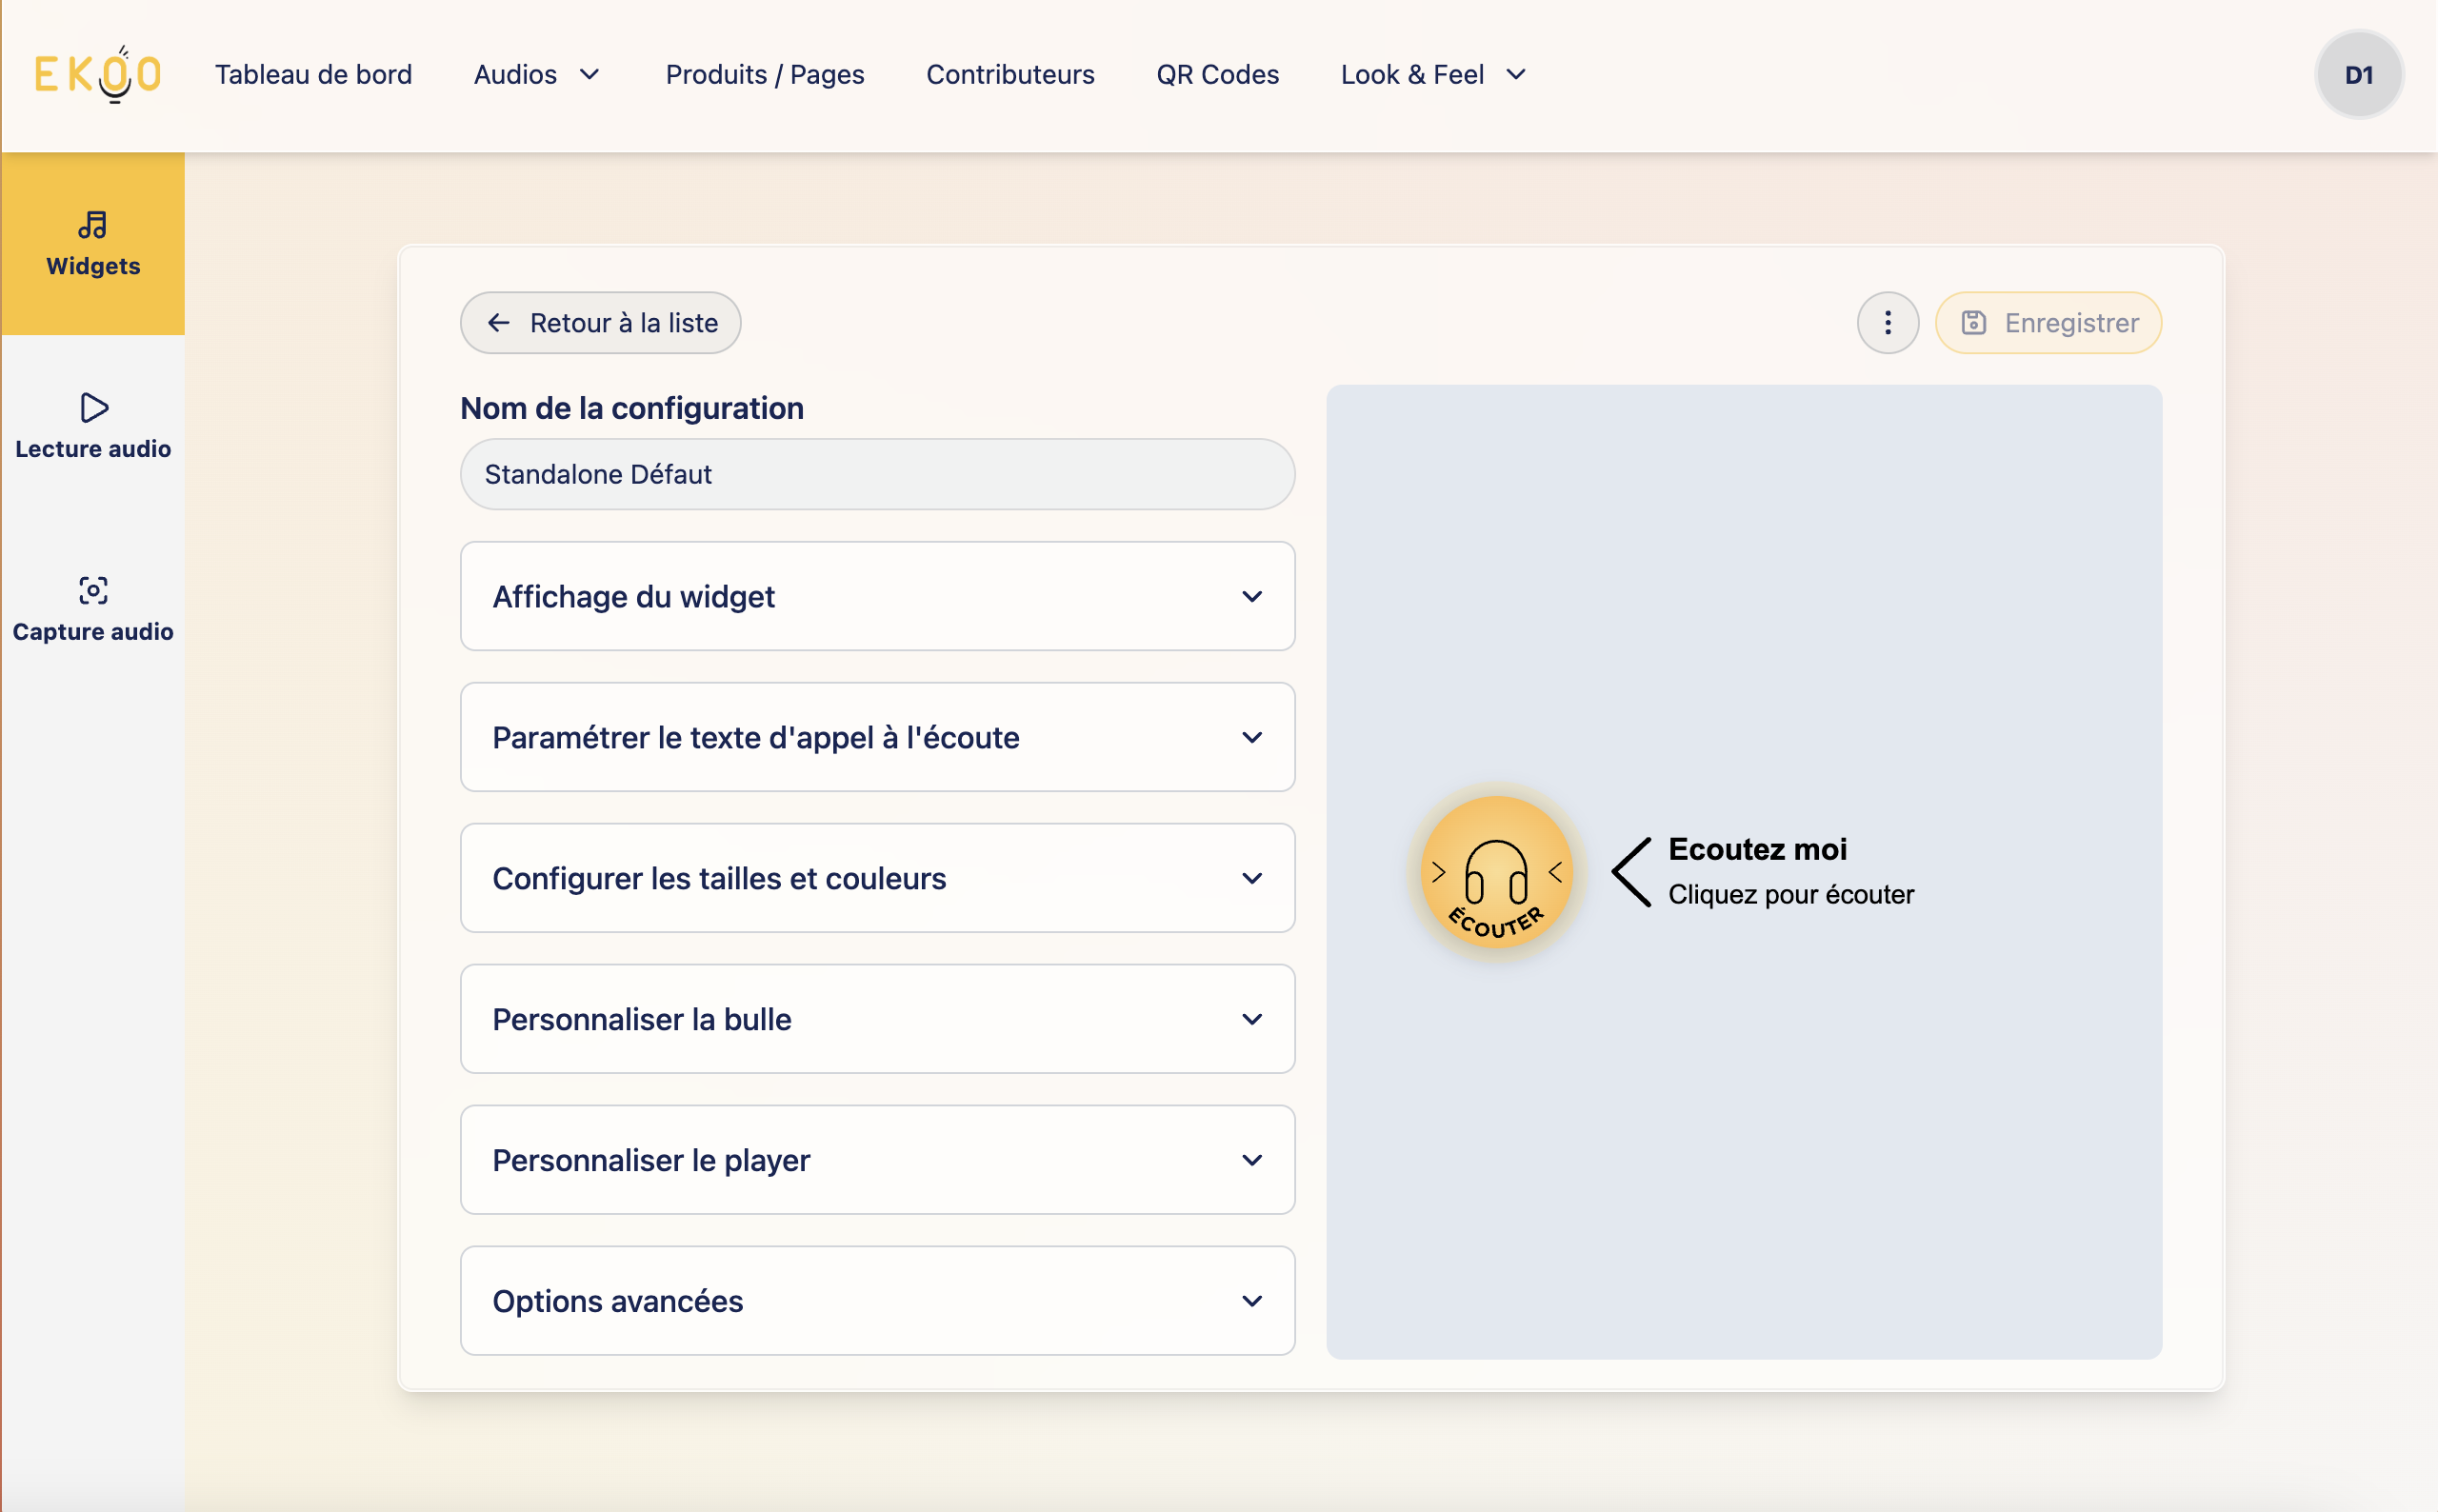Open the Capture audio sidebar section

coord(93,609)
